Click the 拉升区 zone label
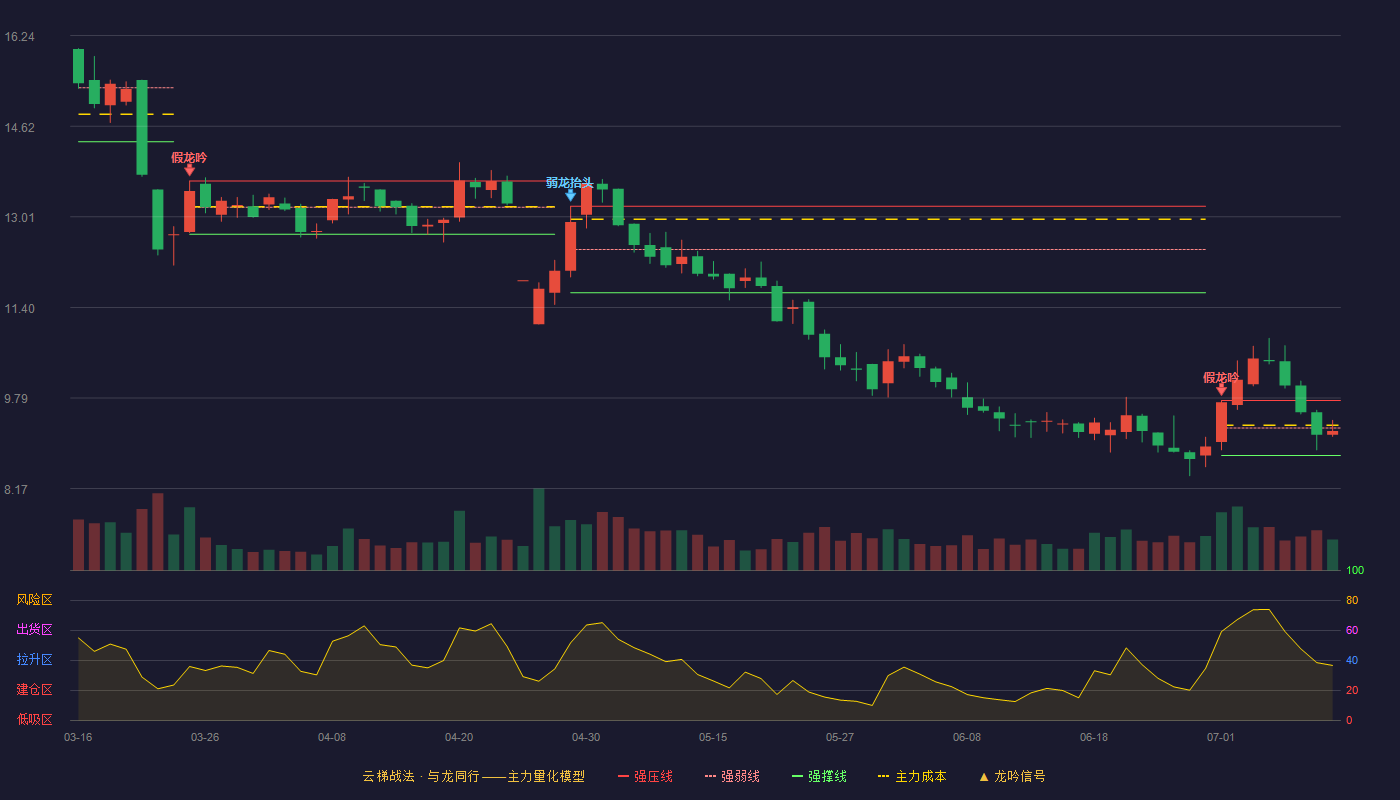Viewport: 1400px width, 800px height. [34, 660]
